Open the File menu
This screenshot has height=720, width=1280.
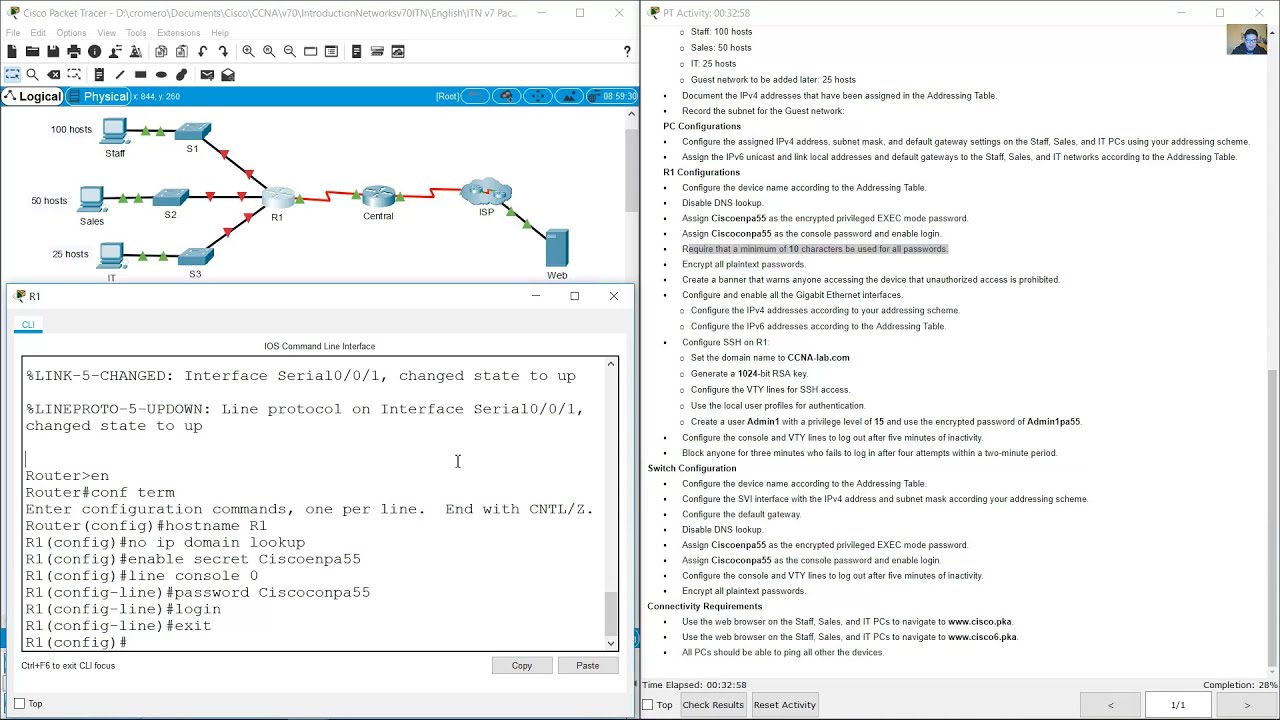pyautogui.click(x=13, y=33)
